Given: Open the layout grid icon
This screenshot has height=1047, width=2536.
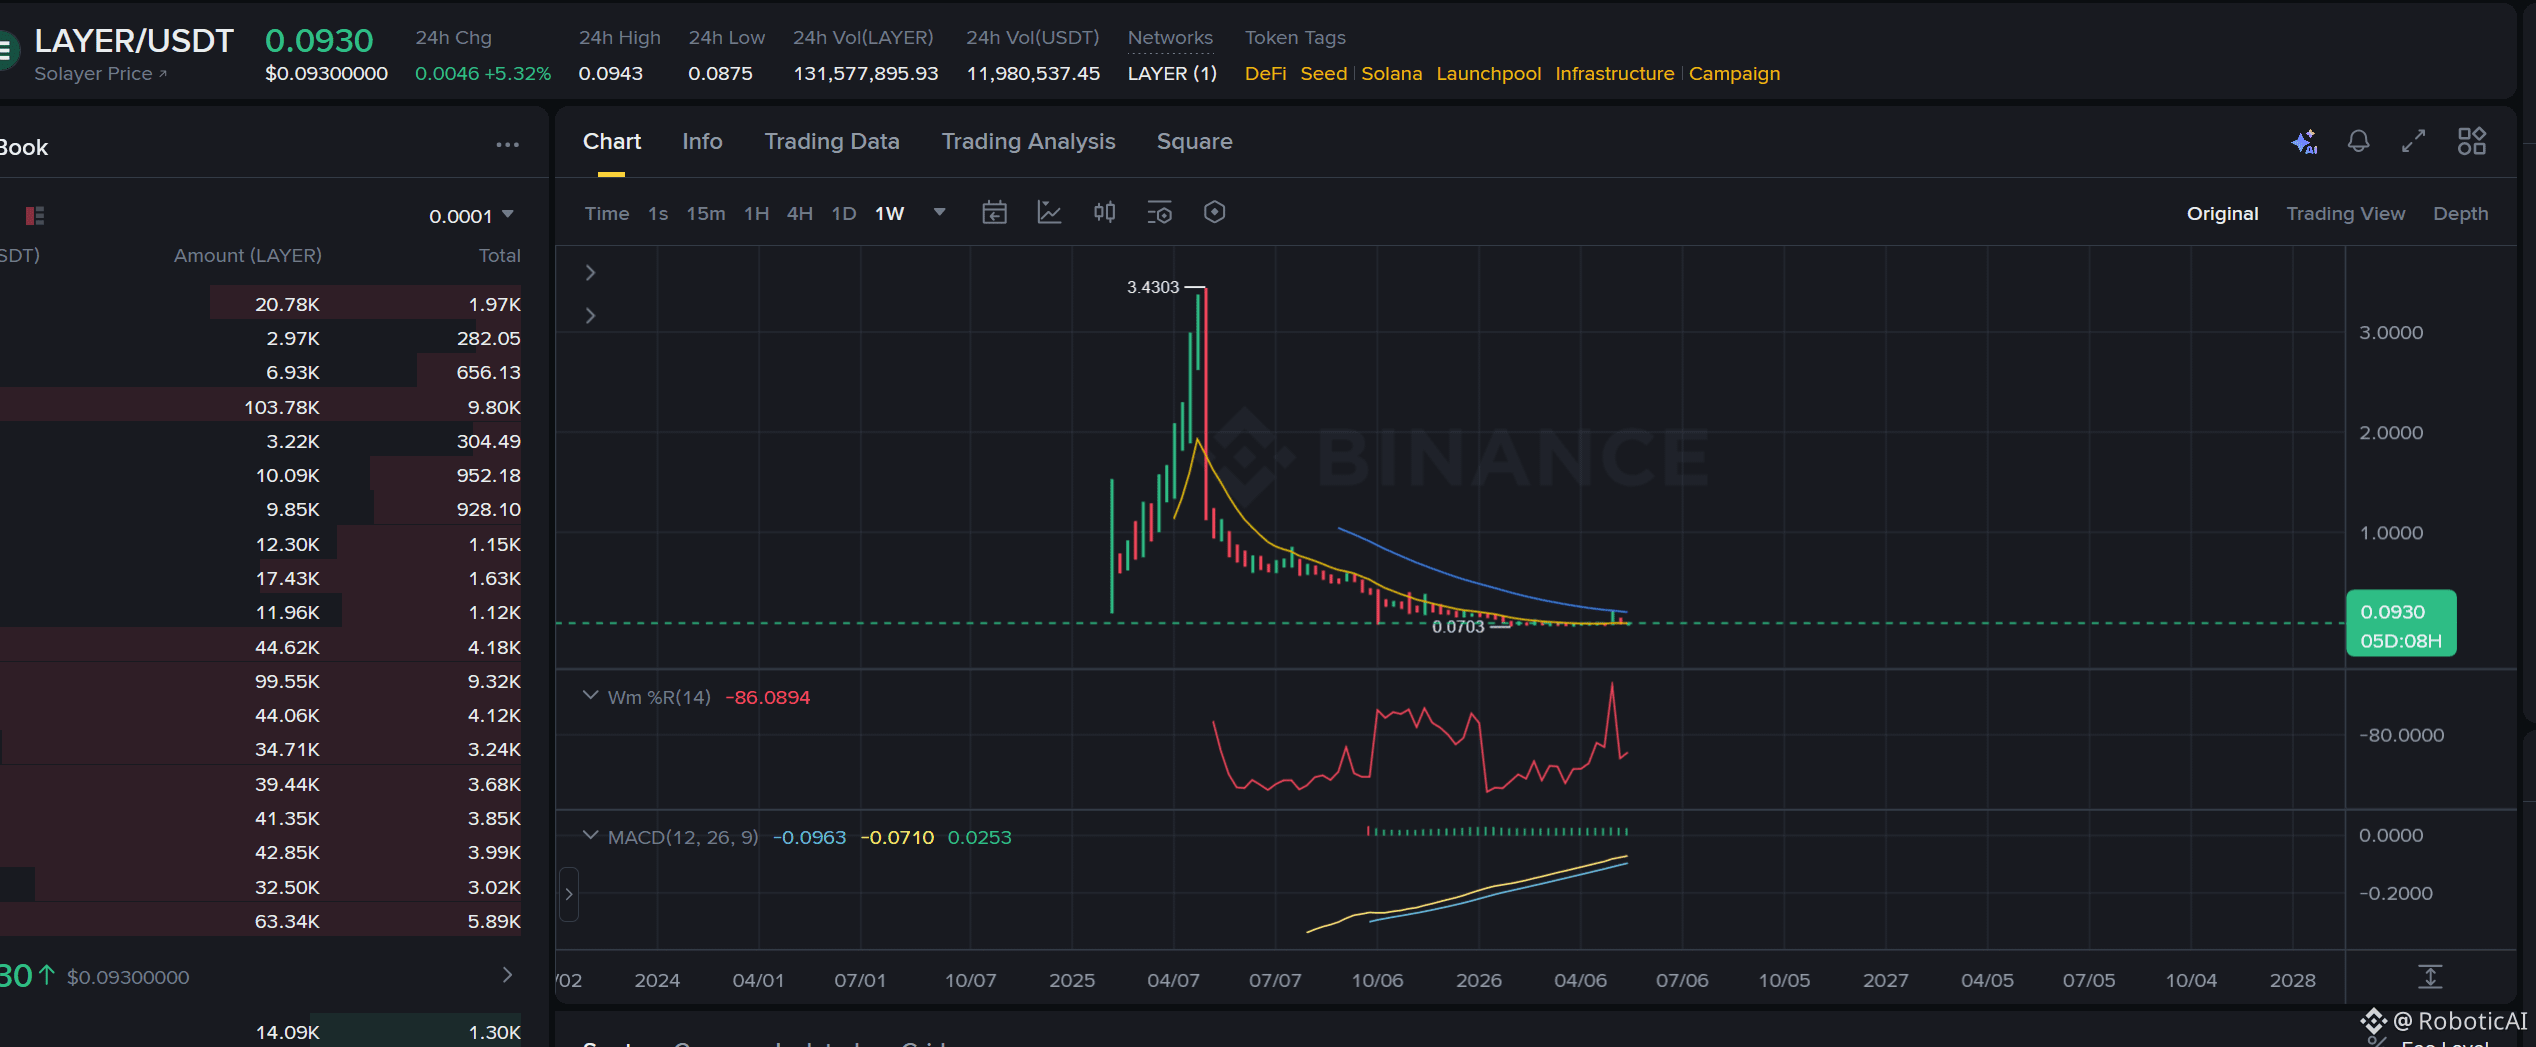Looking at the screenshot, I should [x=2472, y=141].
